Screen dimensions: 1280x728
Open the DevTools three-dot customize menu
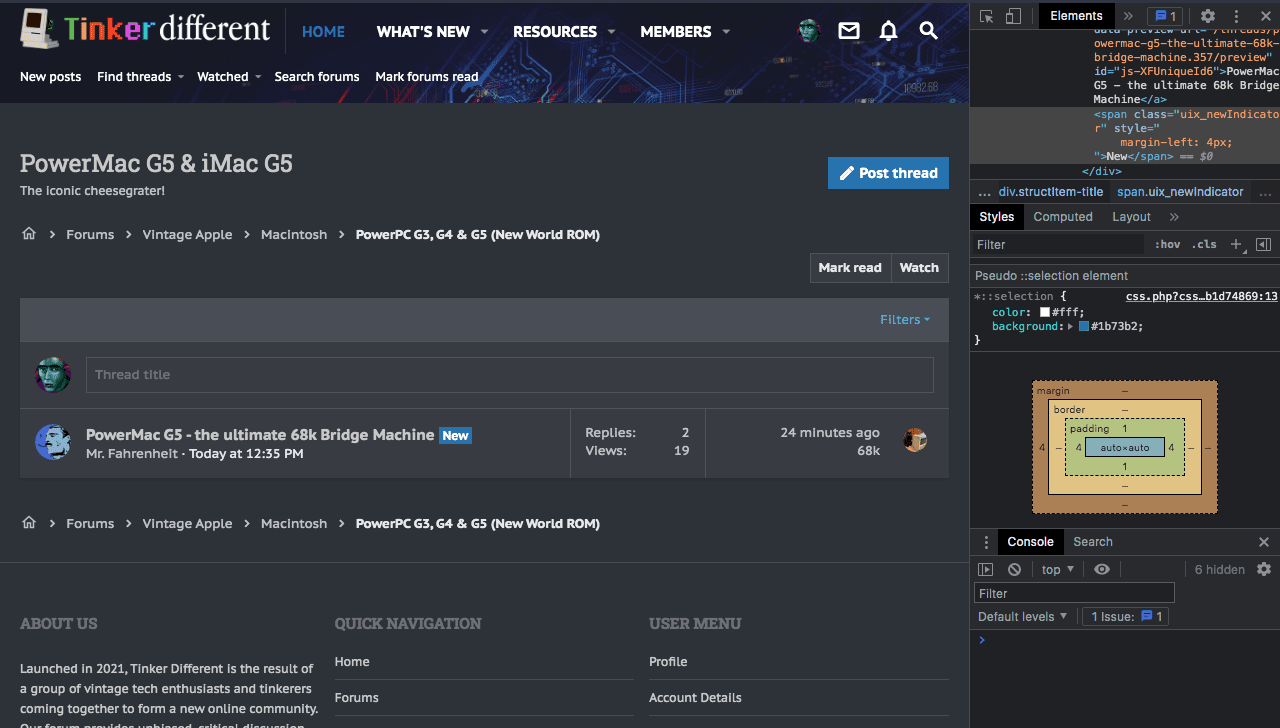pos(1235,16)
